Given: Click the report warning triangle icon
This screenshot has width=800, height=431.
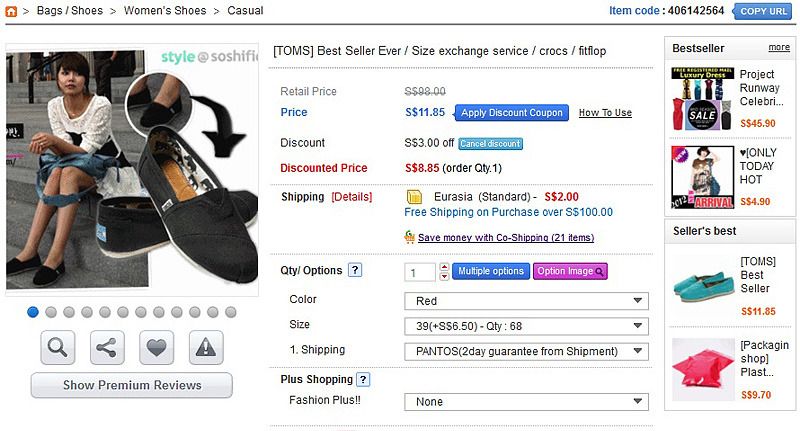Looking at the screenshot, I should coord(206,348).
